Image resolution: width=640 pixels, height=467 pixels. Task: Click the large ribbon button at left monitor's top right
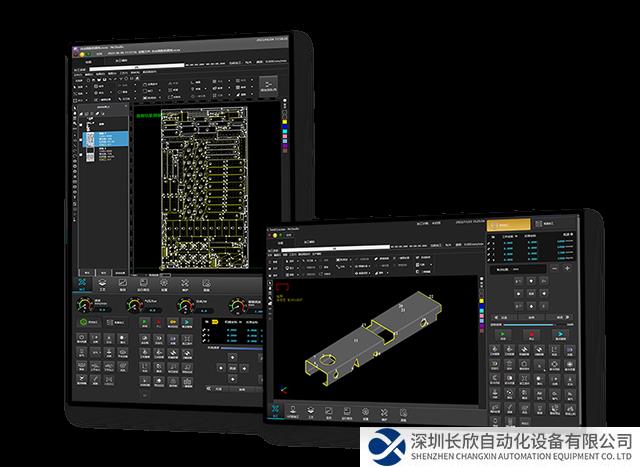(x=269, y=84)
